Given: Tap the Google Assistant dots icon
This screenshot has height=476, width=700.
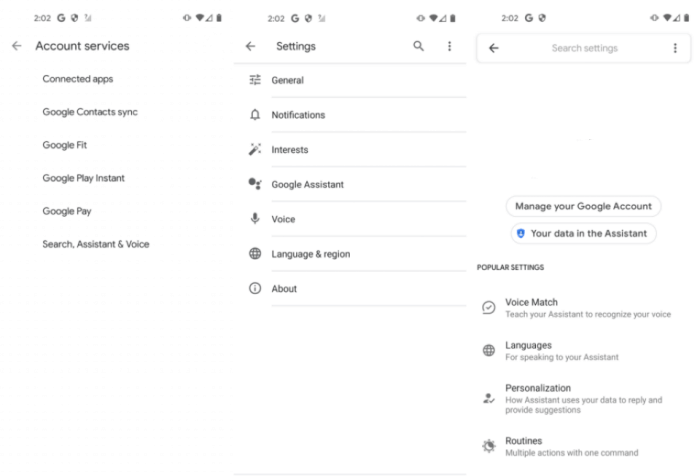Looking at the screenshot, I should 255,184.
